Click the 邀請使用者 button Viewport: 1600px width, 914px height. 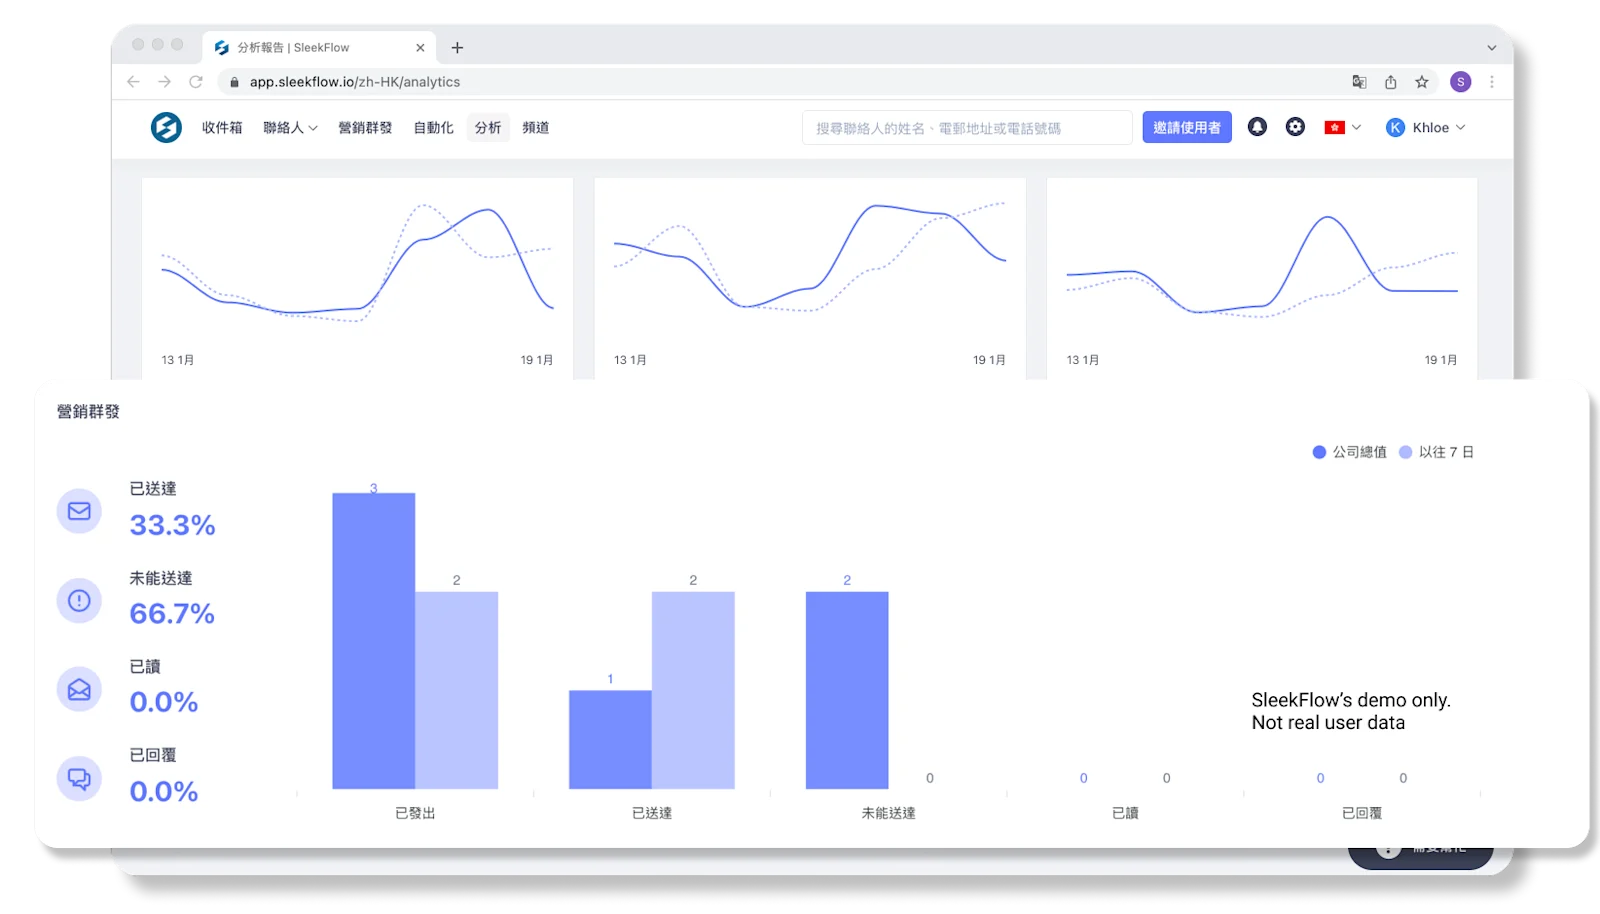1186,127
